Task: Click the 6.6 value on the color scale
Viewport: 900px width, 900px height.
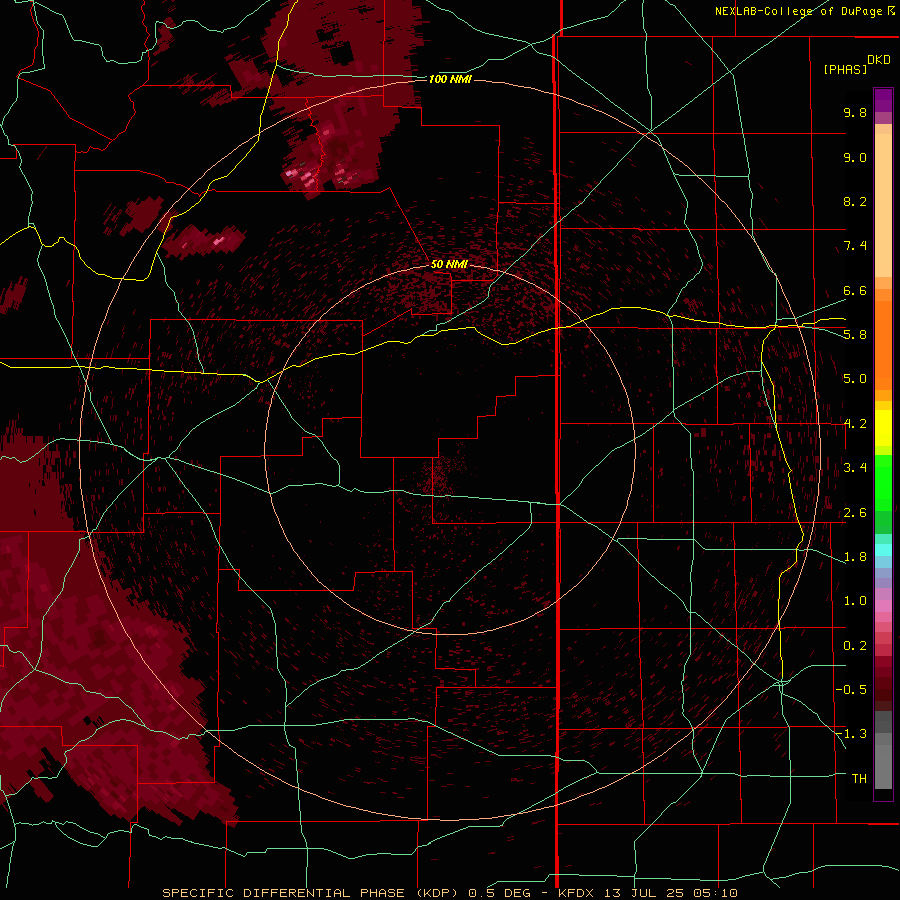Action: (x=855, y=290)
